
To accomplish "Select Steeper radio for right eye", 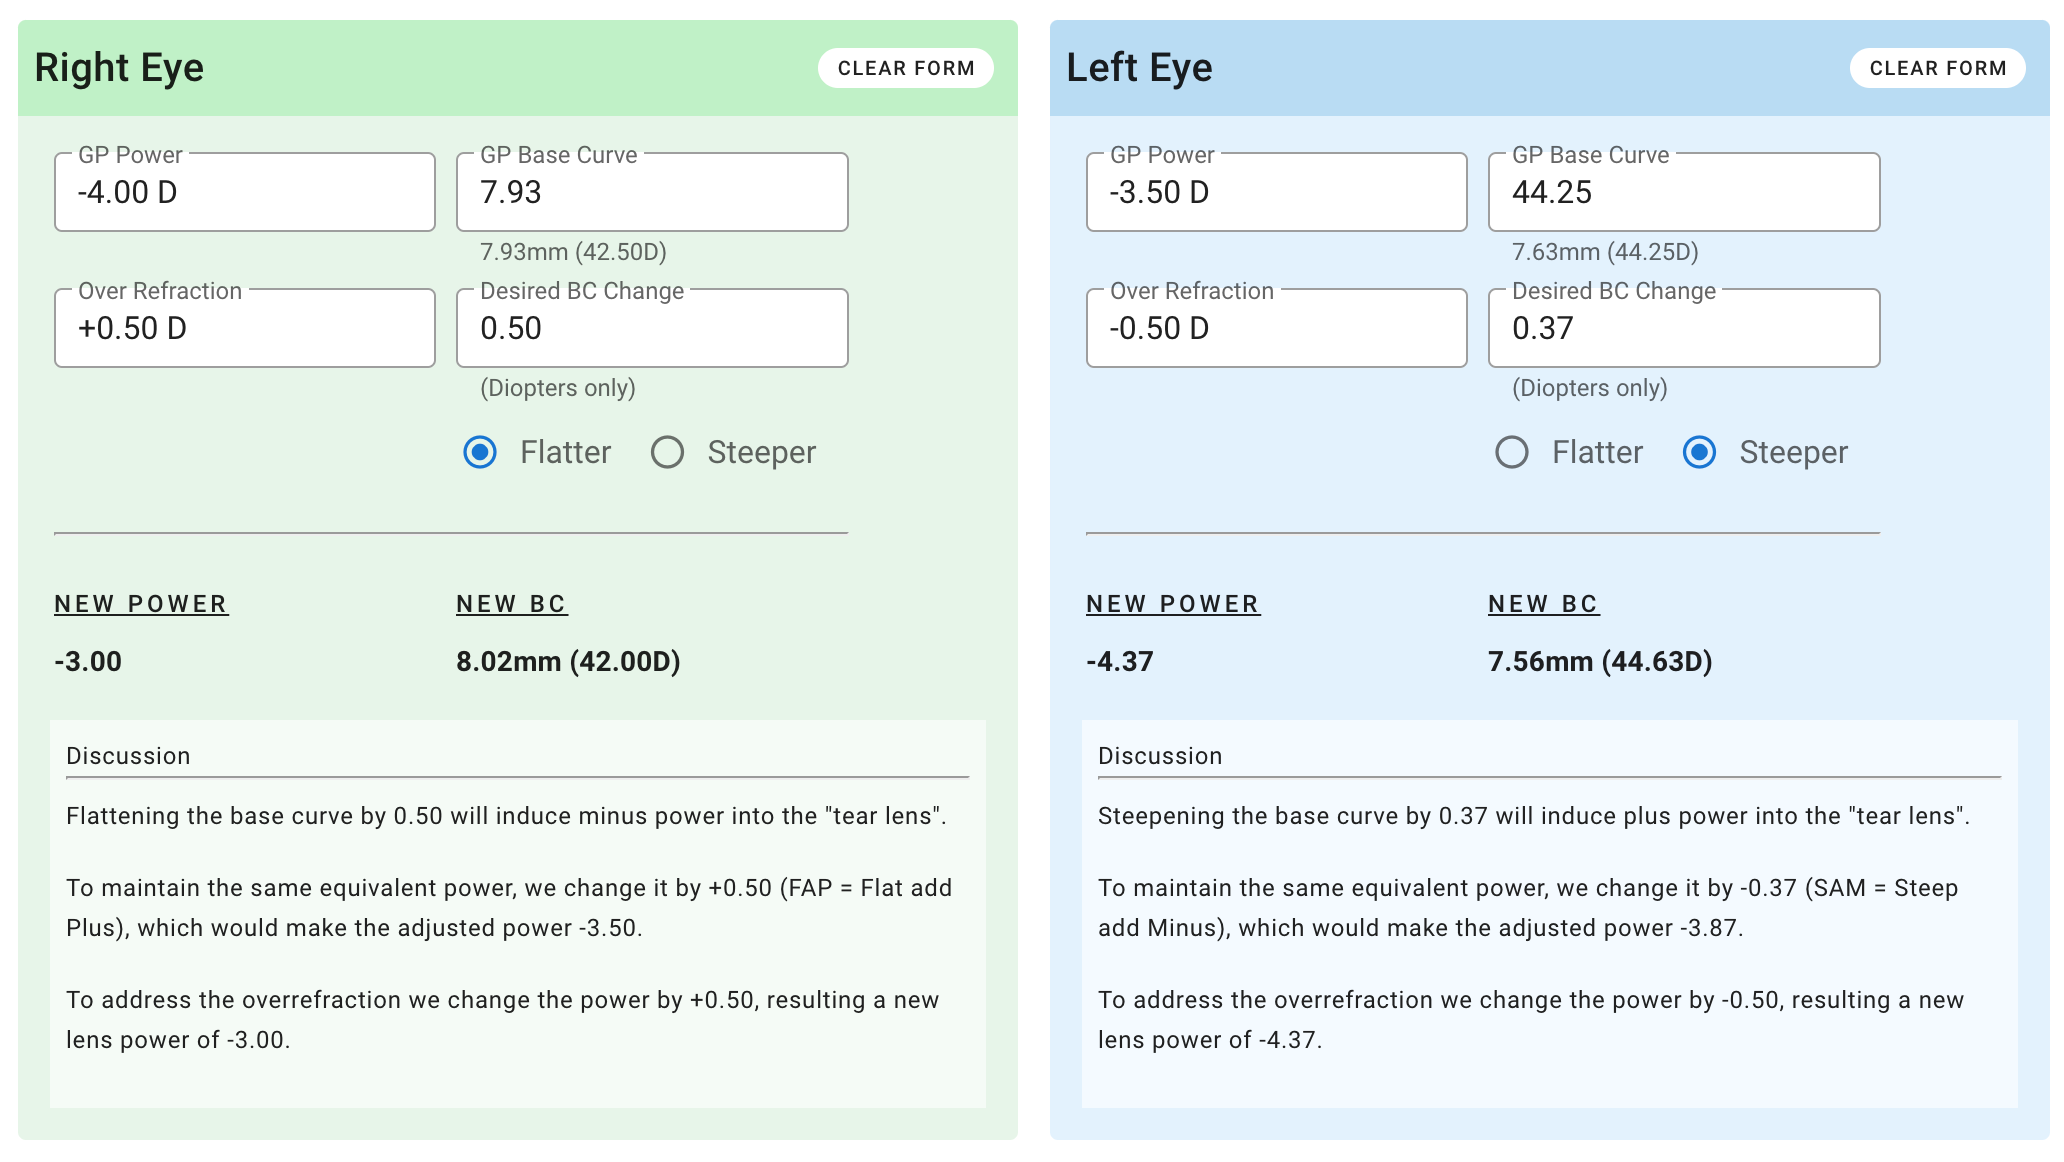I will click(x=667, y=452).
